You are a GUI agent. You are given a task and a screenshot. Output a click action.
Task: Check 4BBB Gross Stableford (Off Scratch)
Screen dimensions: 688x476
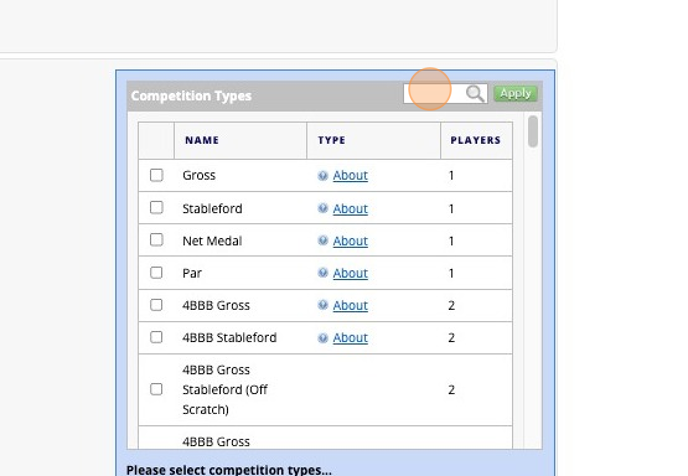(x=156, y=389)
